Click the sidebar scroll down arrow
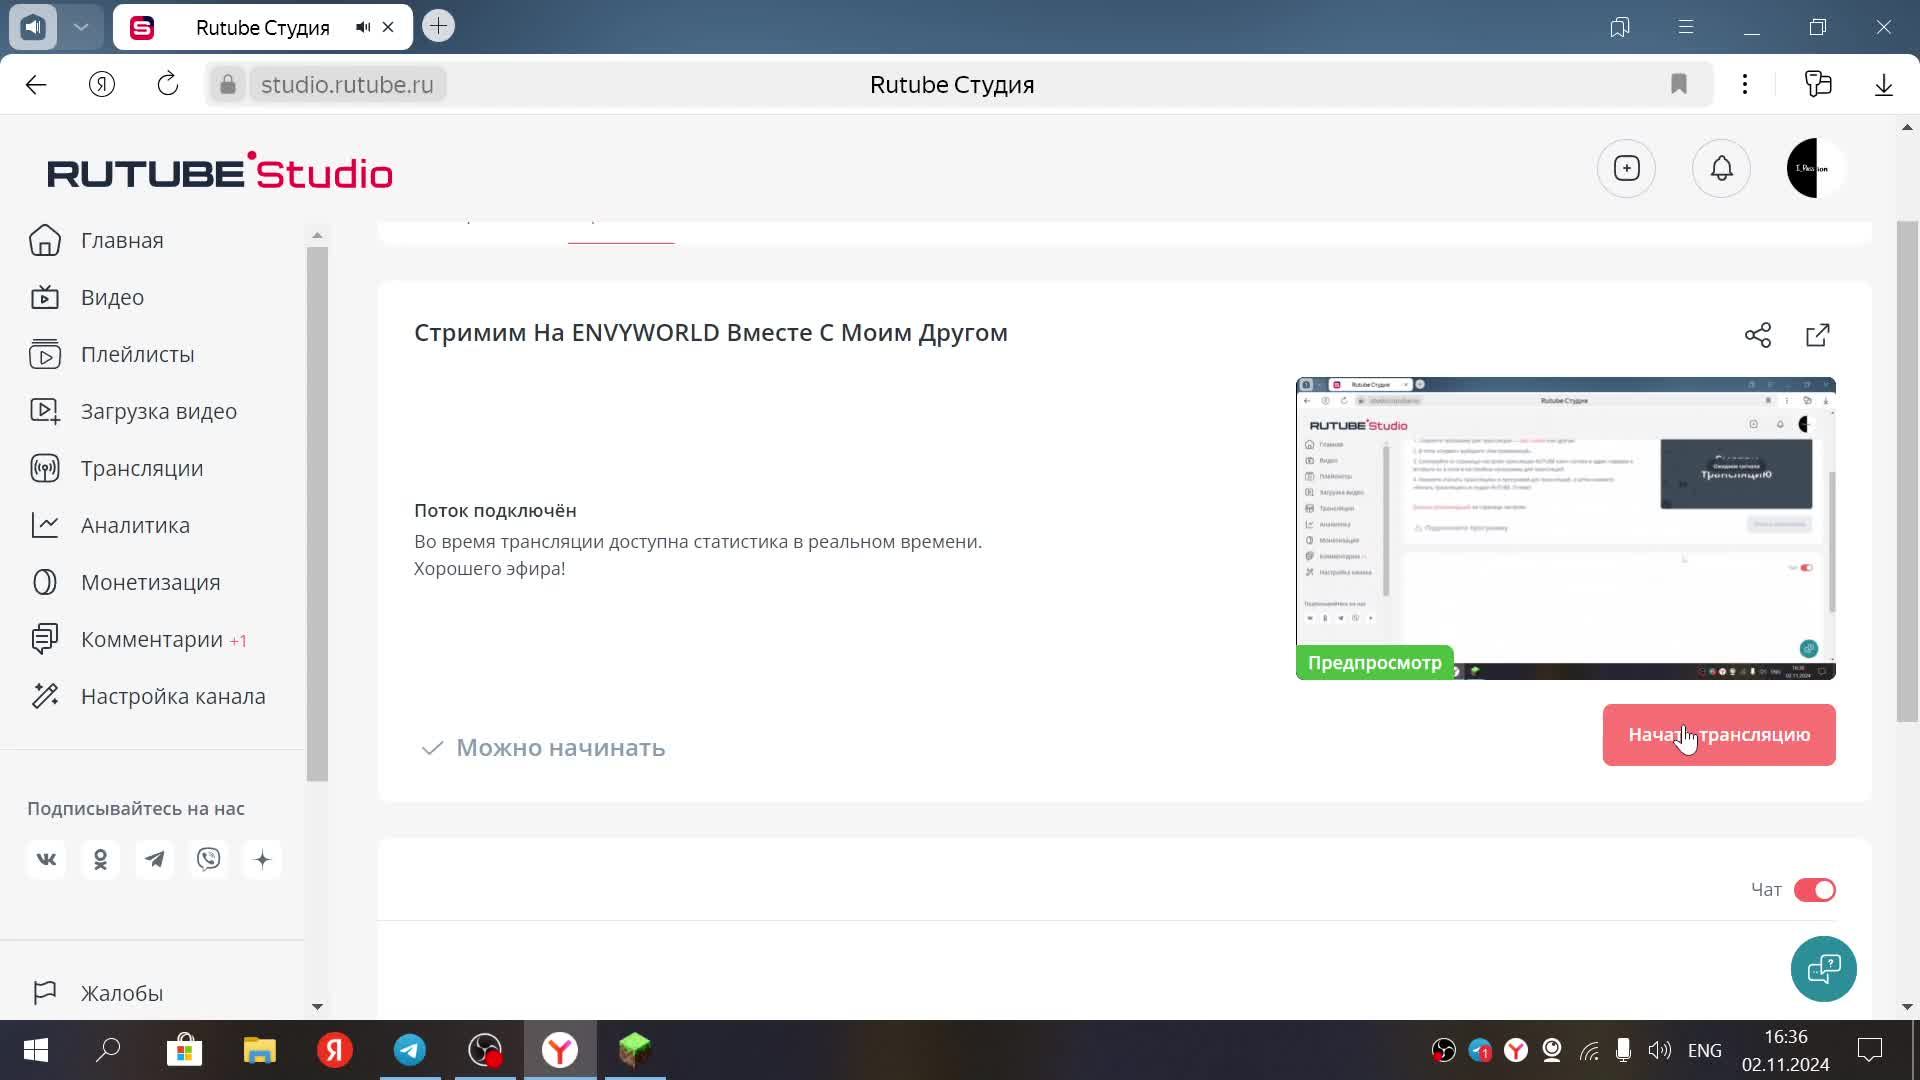 (x=317, y=1007)
